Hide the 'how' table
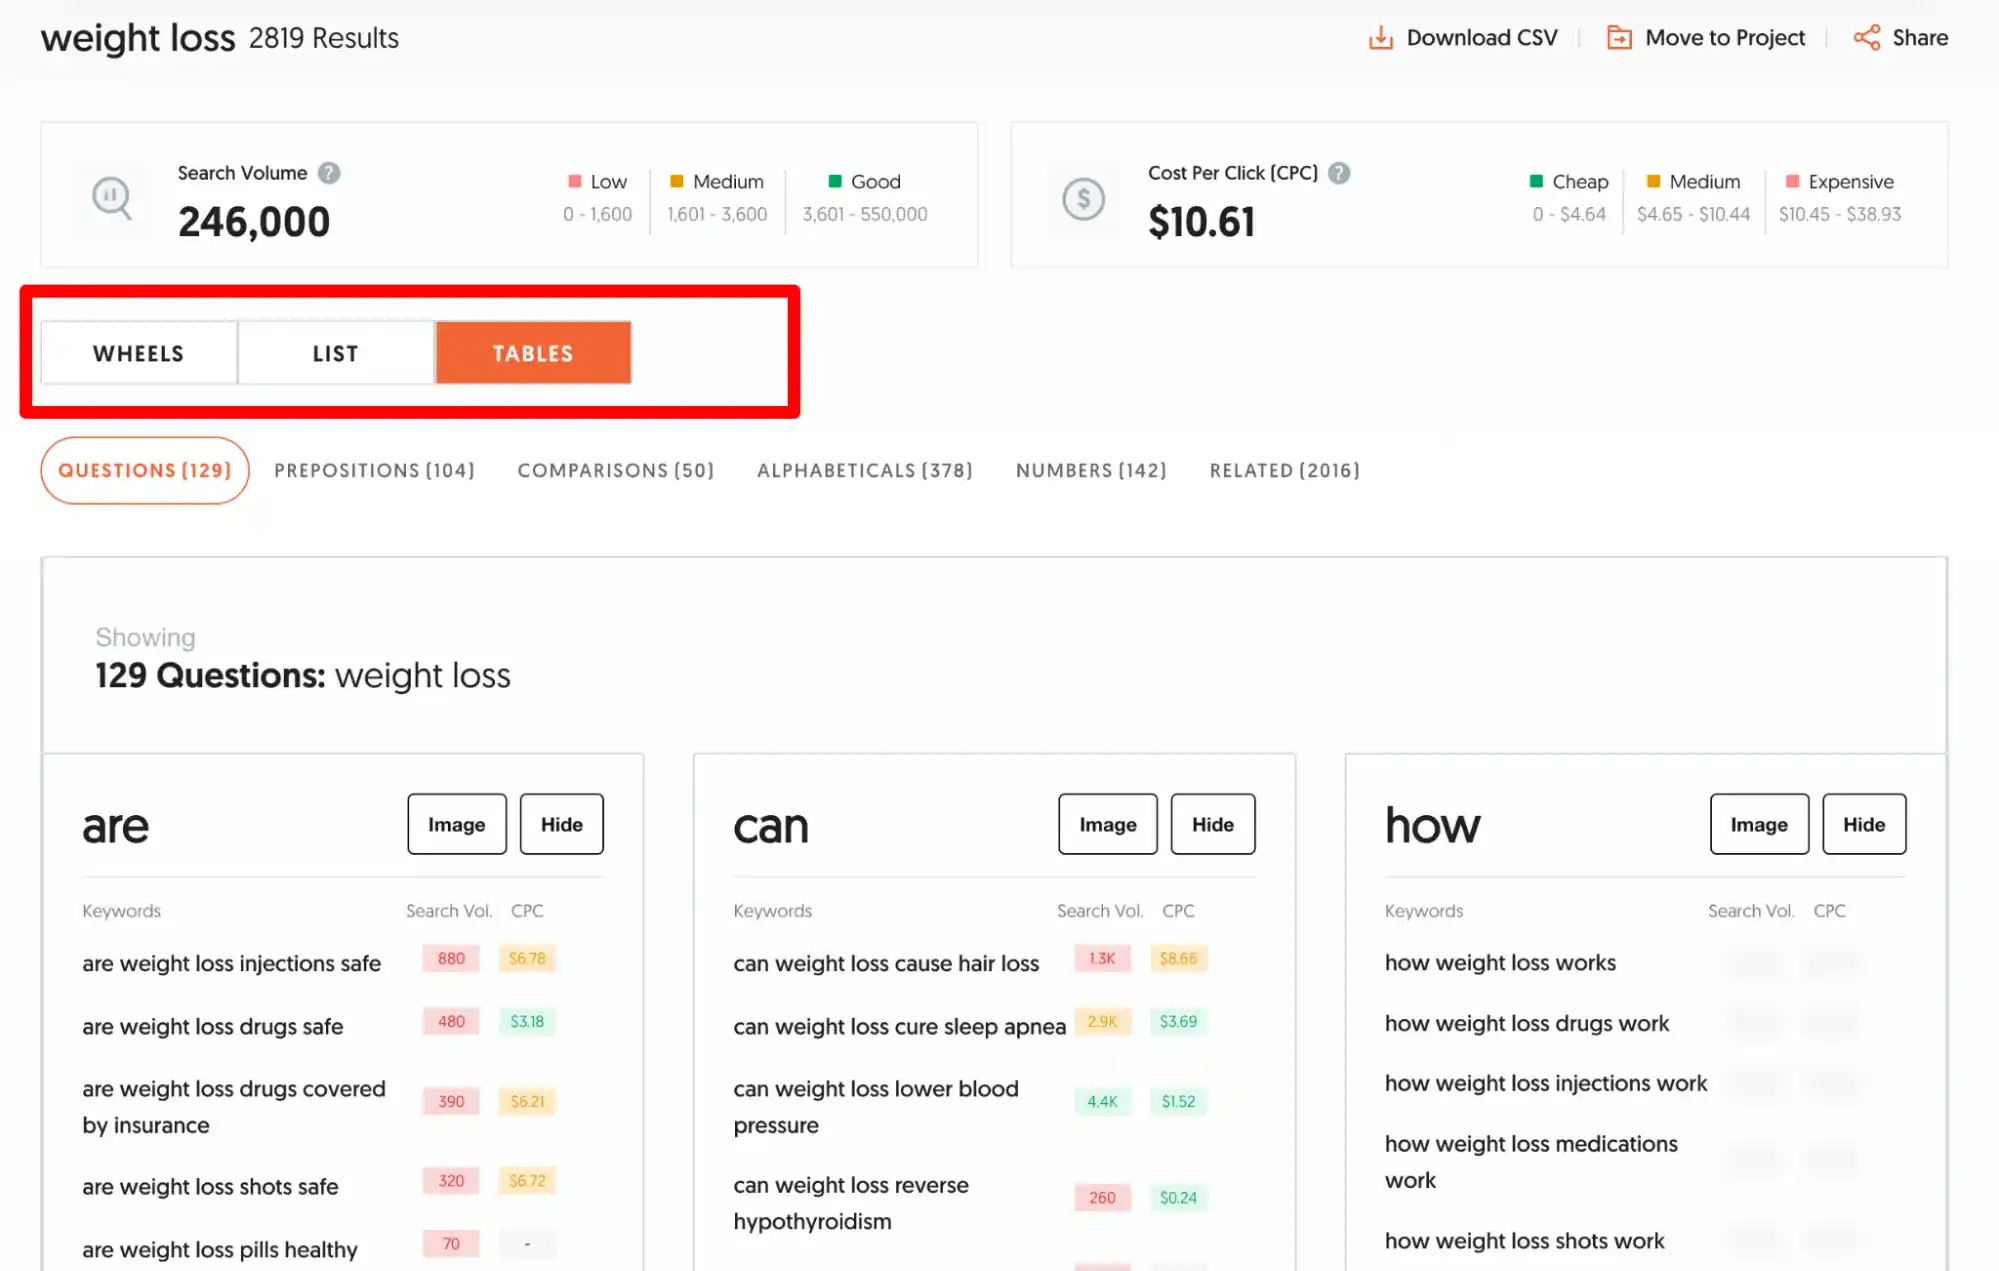This screenshot has width=1999, height=1271. click(1864, 824)
